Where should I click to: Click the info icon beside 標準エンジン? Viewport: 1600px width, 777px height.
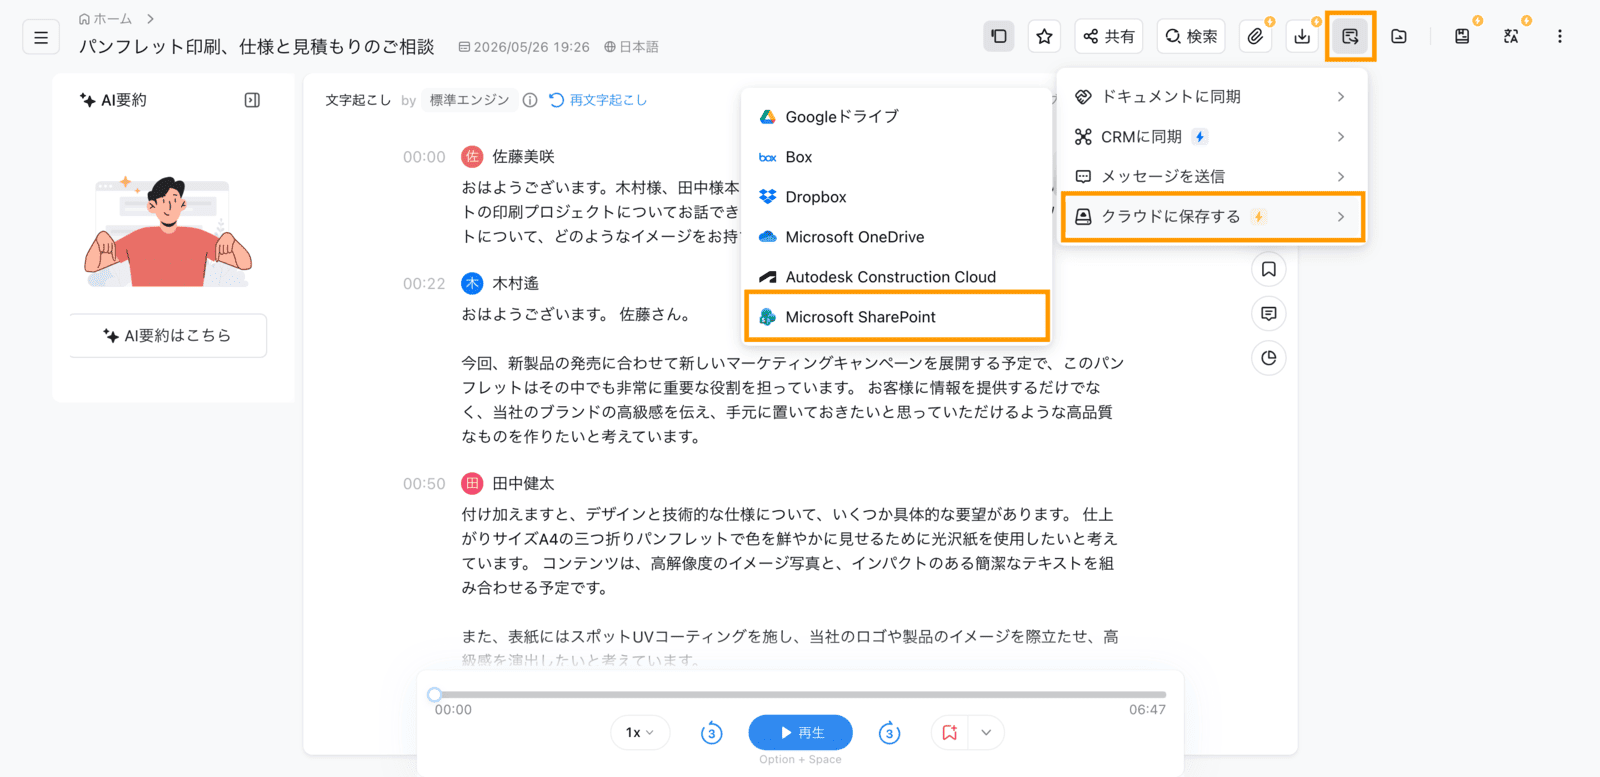(530, 100)
